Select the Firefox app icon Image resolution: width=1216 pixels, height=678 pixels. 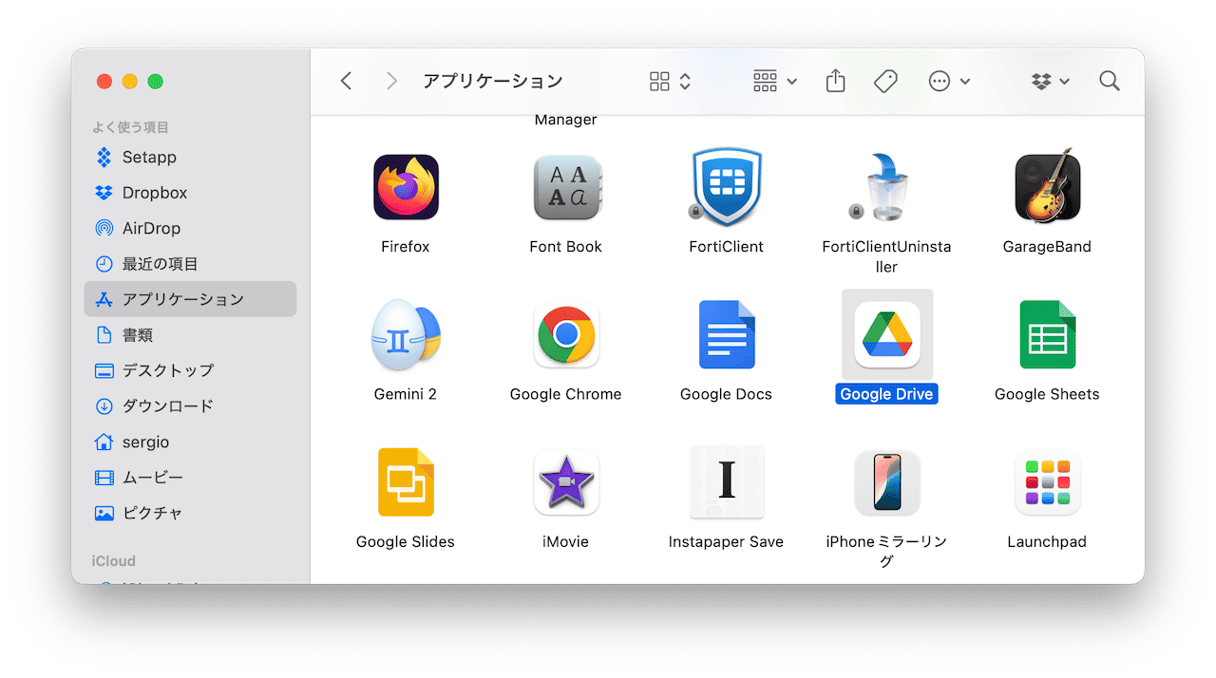[x=405, y=187]
